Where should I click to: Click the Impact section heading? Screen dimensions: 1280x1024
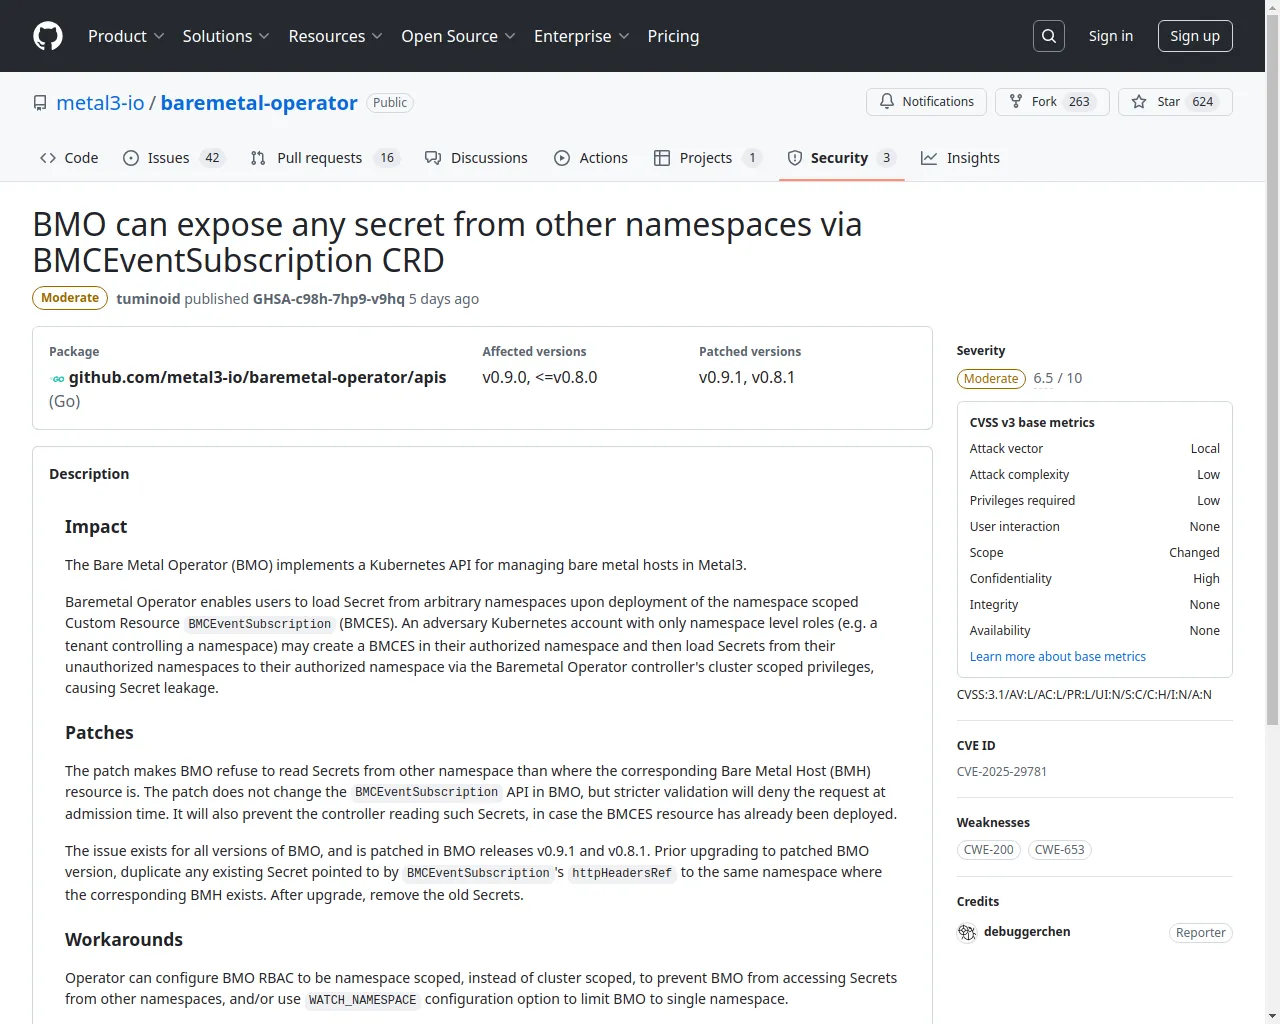(x=96, y=527)
